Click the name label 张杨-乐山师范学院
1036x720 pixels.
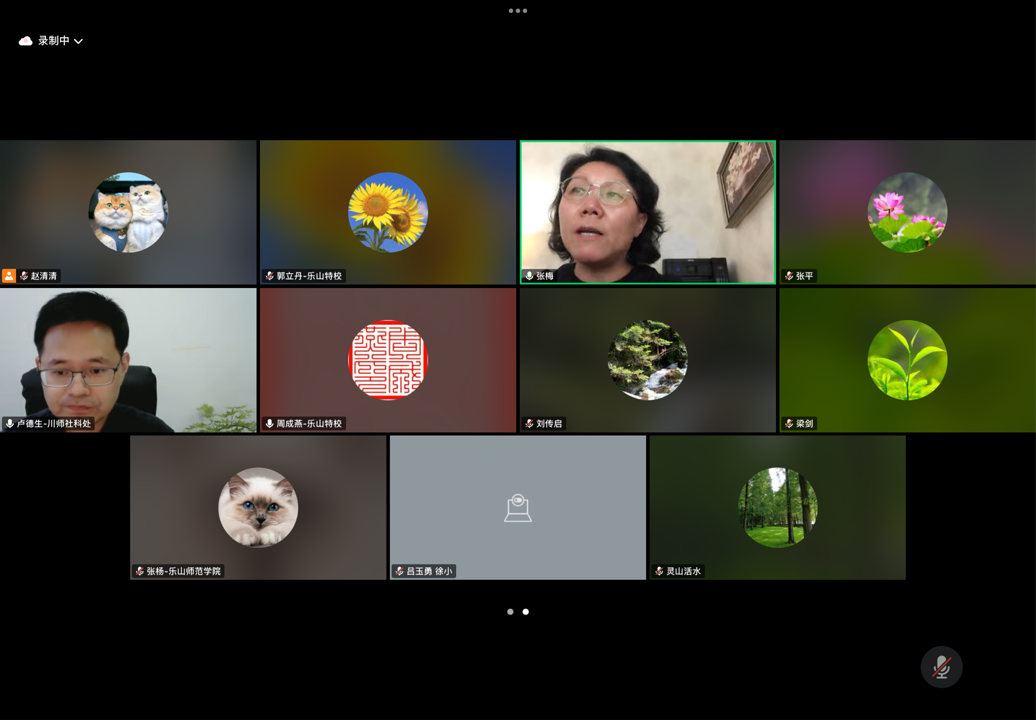[x=184, y=571]
